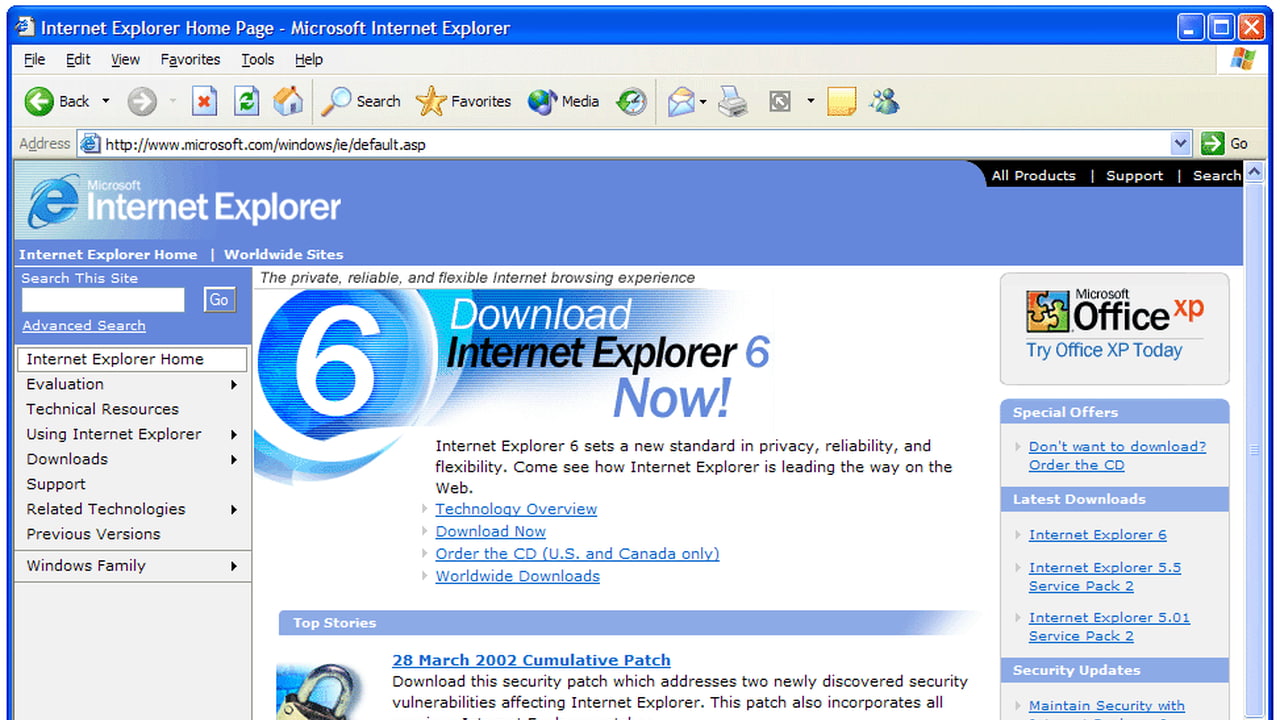Open the Help menu
1280x720 pixels.
tap(308, 60)
